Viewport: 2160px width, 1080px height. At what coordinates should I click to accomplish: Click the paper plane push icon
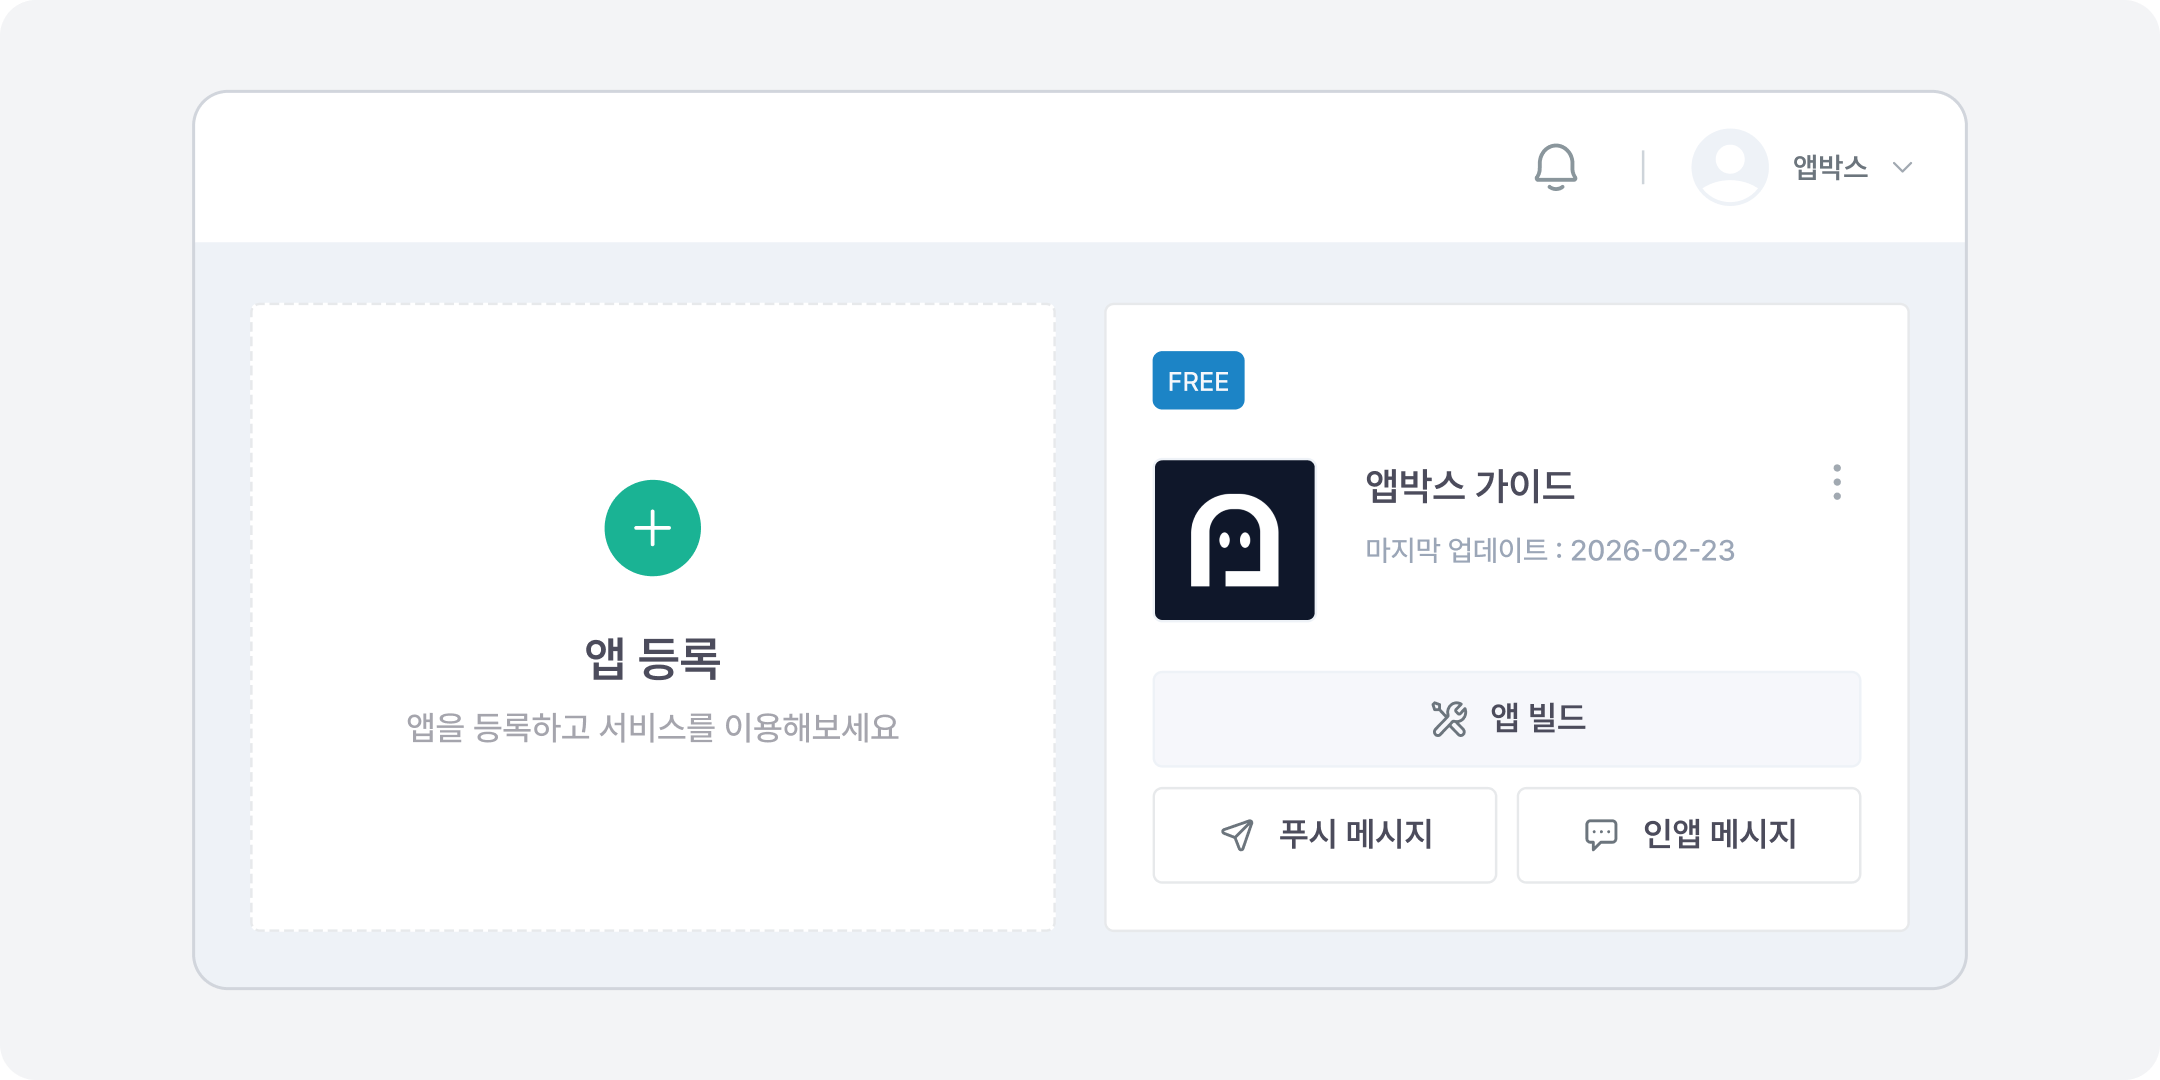[x=1237, y=835]
